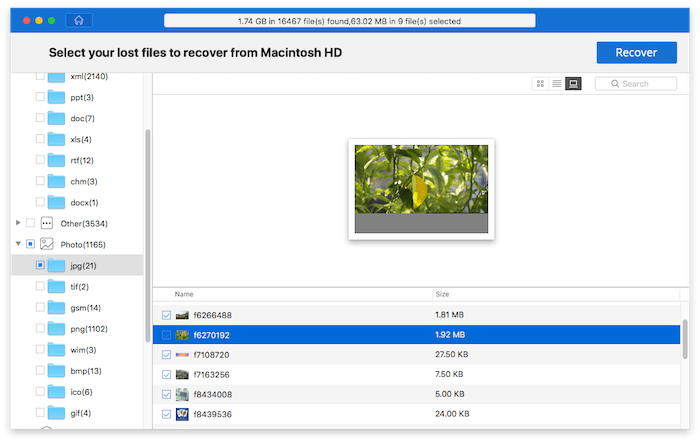Go to the home screen icon

tap(79, 21)
